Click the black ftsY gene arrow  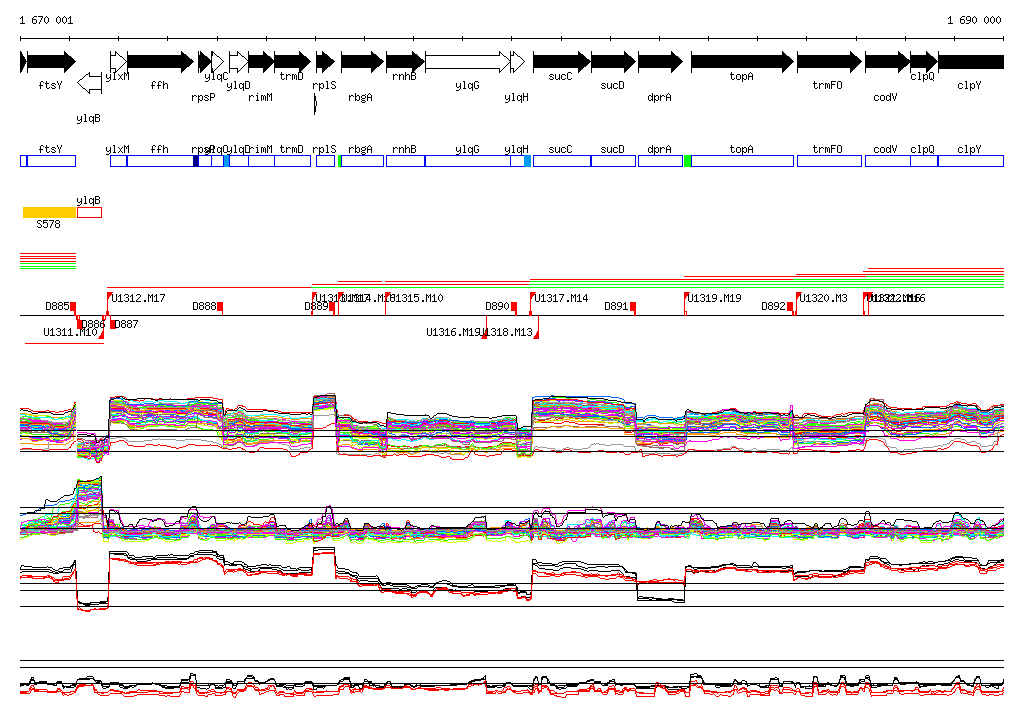click(x=52, y=62)
